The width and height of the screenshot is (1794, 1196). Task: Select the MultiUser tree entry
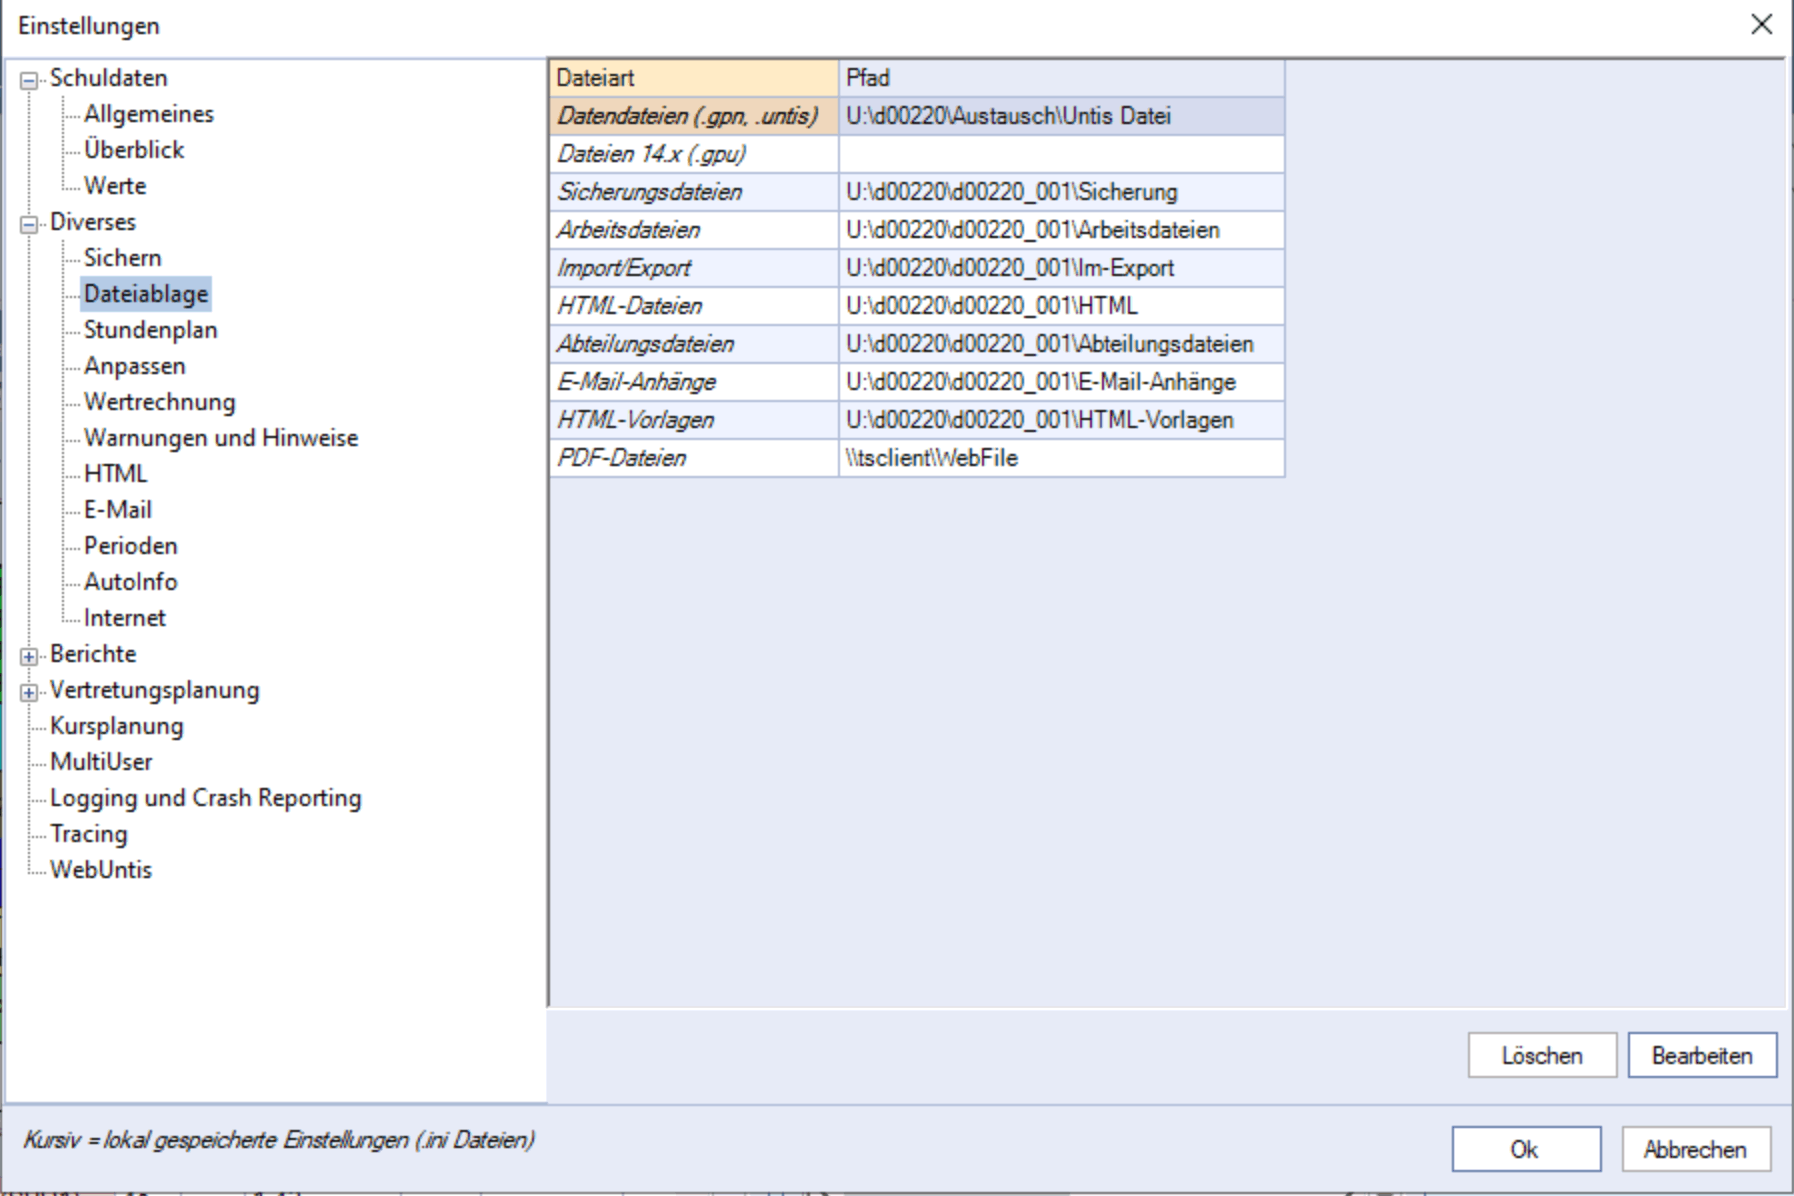(101, 762)
